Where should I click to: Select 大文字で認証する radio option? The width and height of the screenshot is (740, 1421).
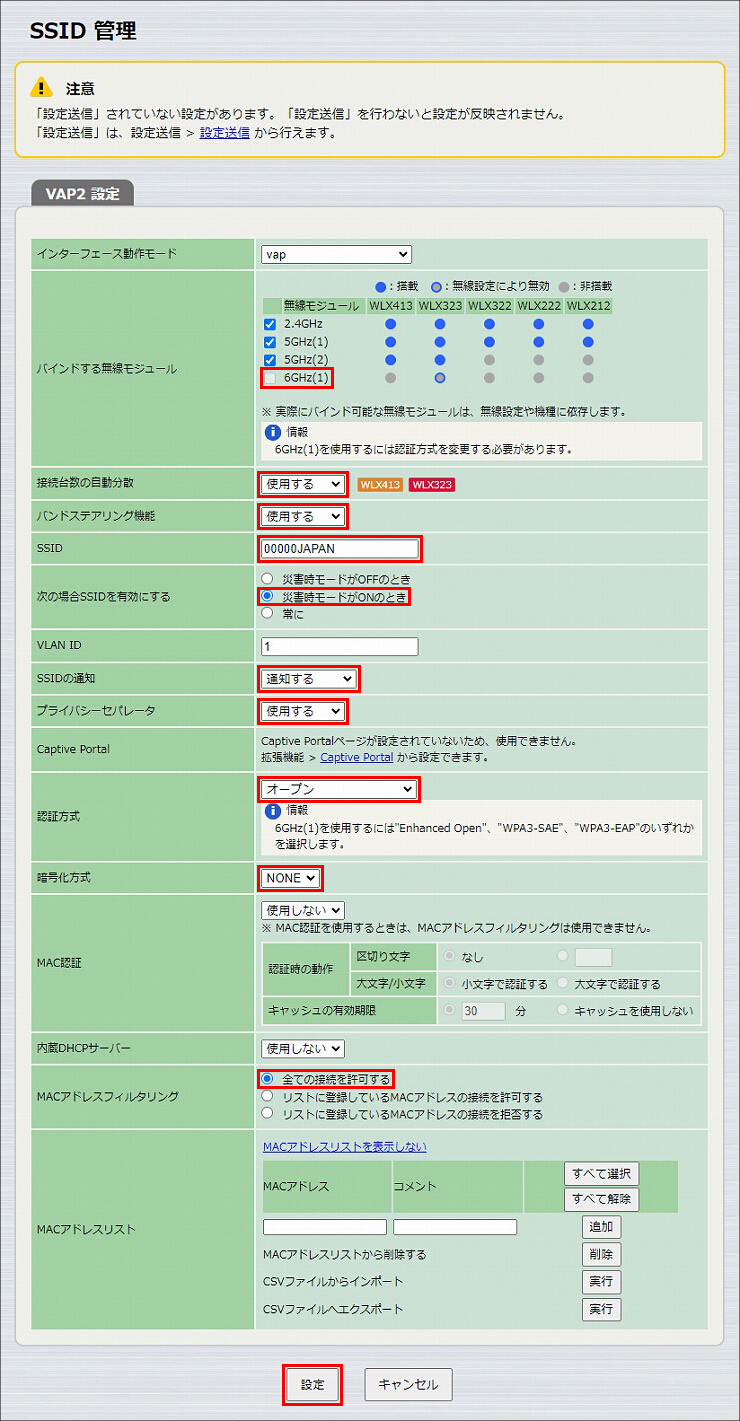pos(565,983)
